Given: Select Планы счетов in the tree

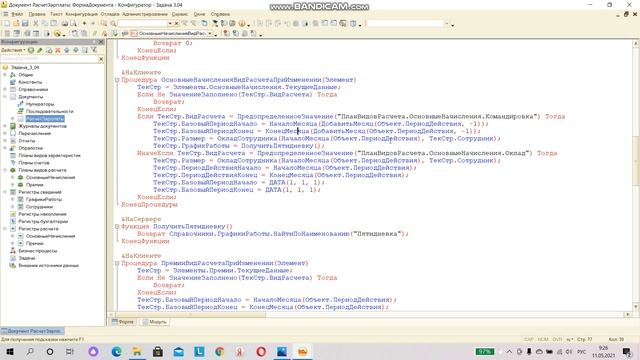Looking at the screenshot, I should coord(34,163).
